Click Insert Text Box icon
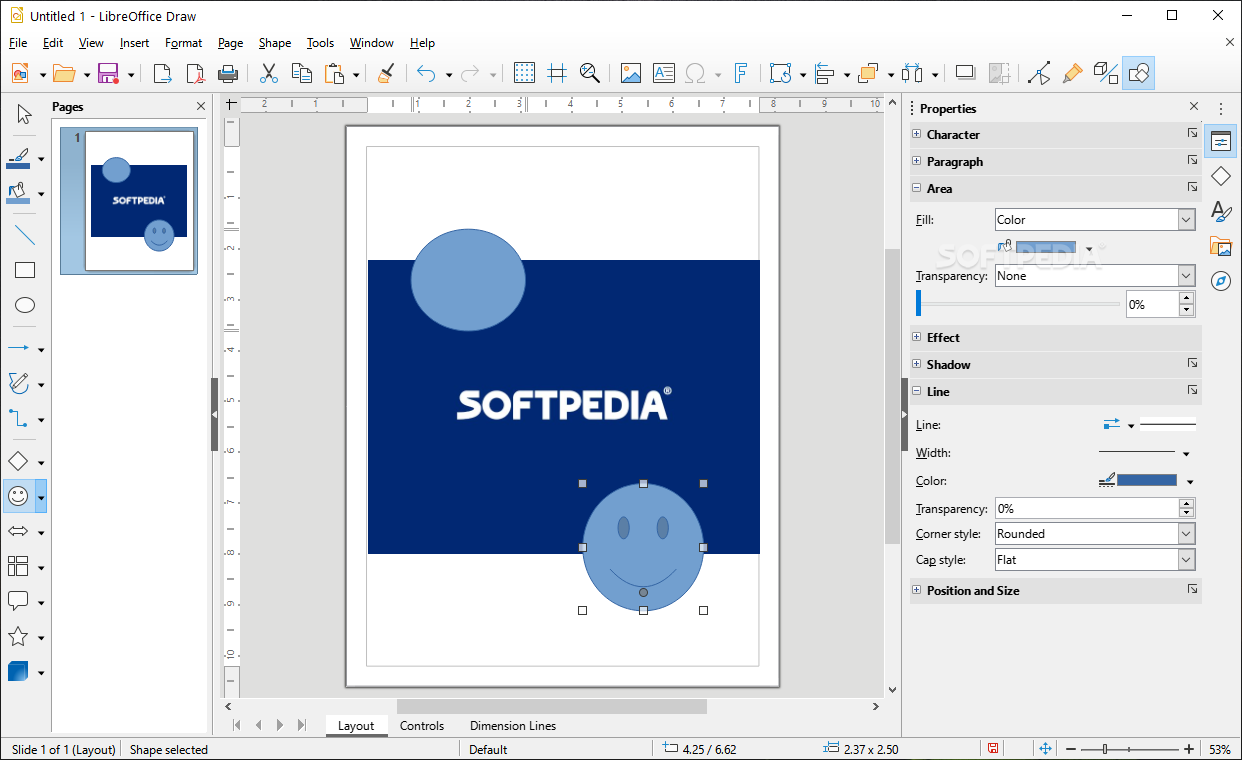This screenshot has height=760, width=1242. [664, 73]
